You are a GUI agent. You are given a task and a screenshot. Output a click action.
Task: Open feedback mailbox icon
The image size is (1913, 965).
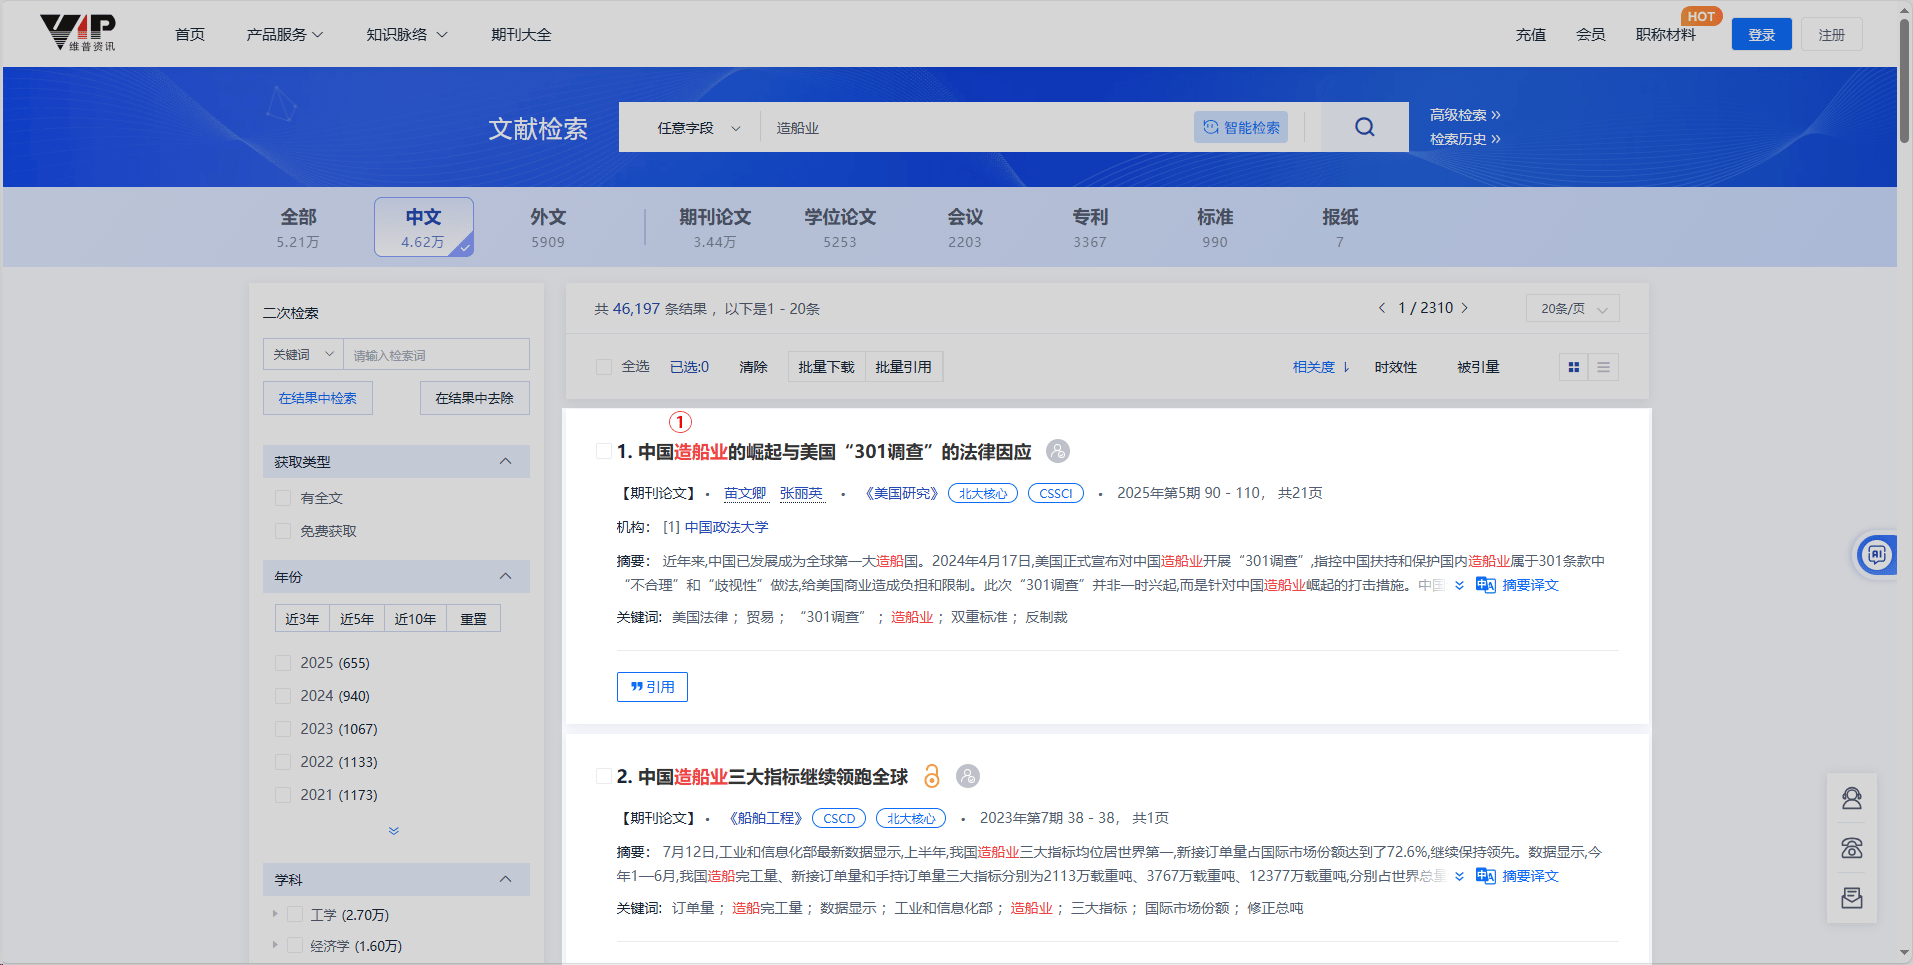[1852, 898]
